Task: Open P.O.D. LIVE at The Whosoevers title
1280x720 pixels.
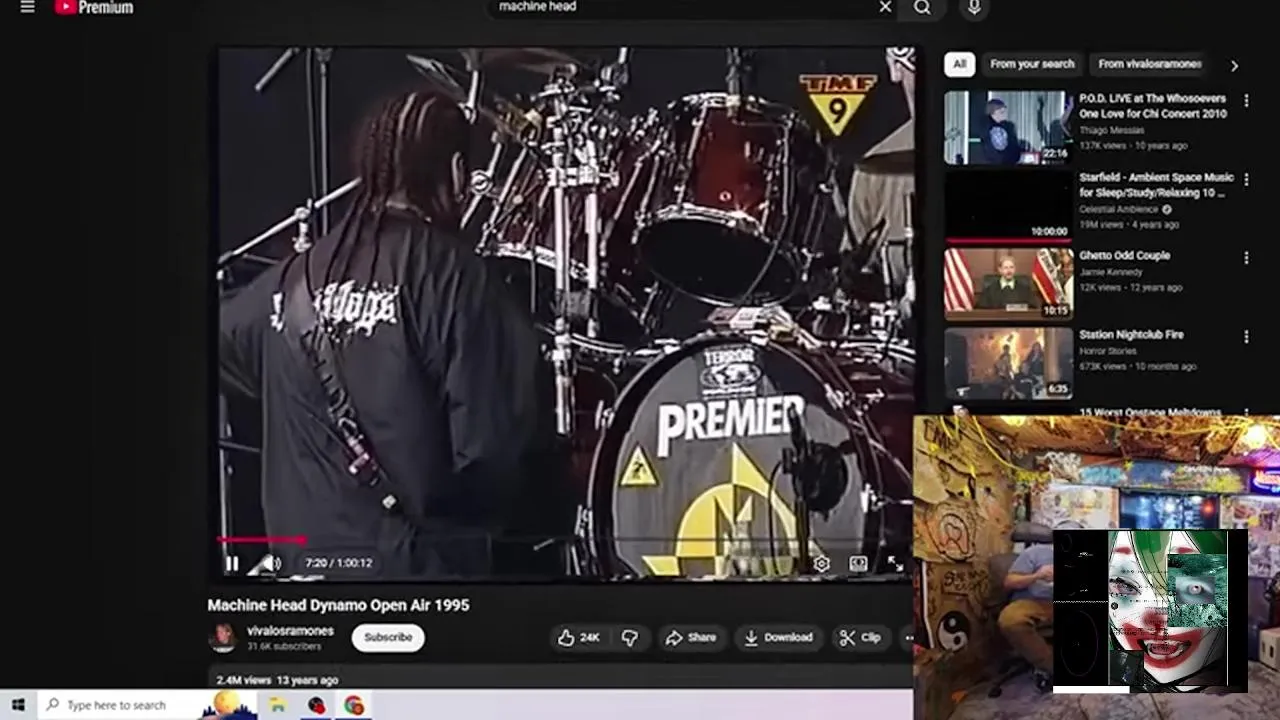Action: (1153, 106)
